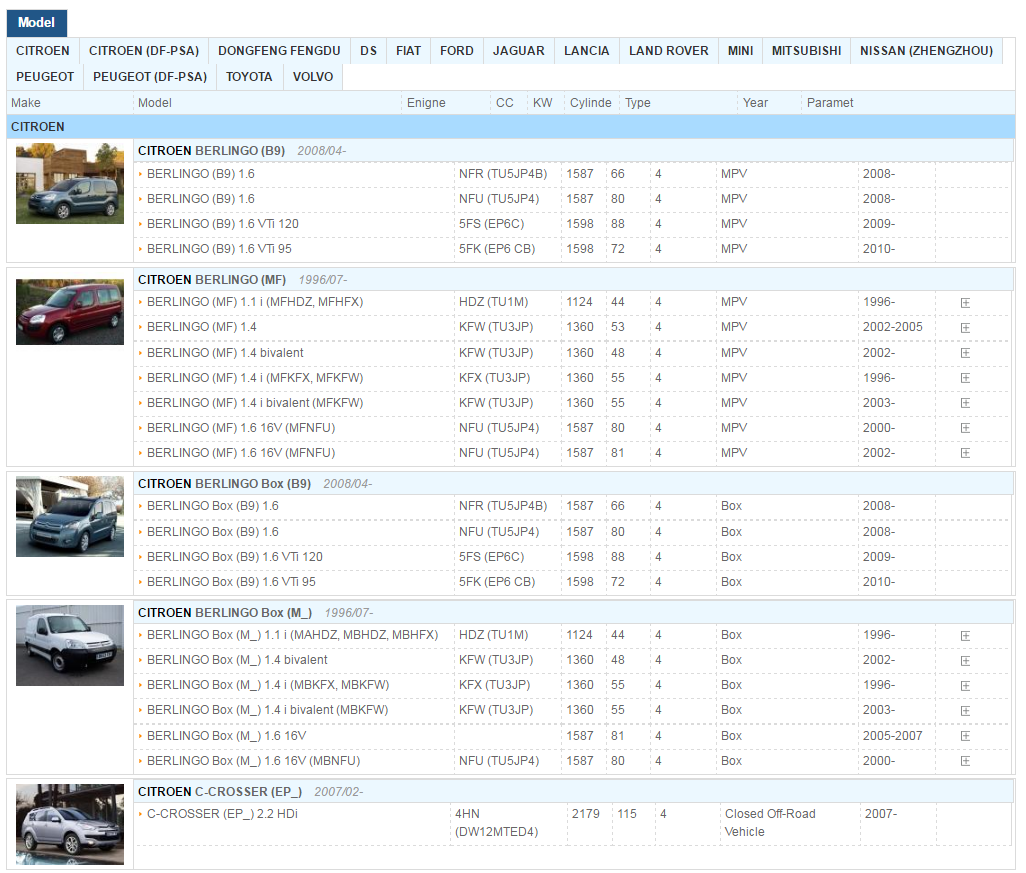The width and height of the screenshot is (1026, 873).
Task: Click the Cylinde column header
Action: [591, 103]
